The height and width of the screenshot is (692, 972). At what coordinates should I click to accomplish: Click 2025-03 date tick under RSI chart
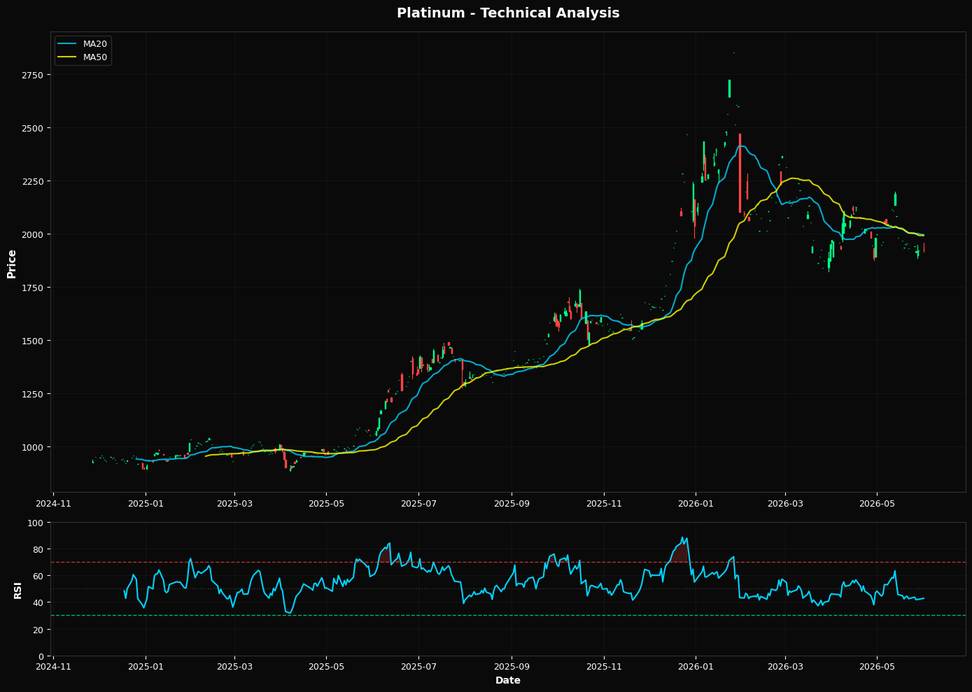pos(235,667)
